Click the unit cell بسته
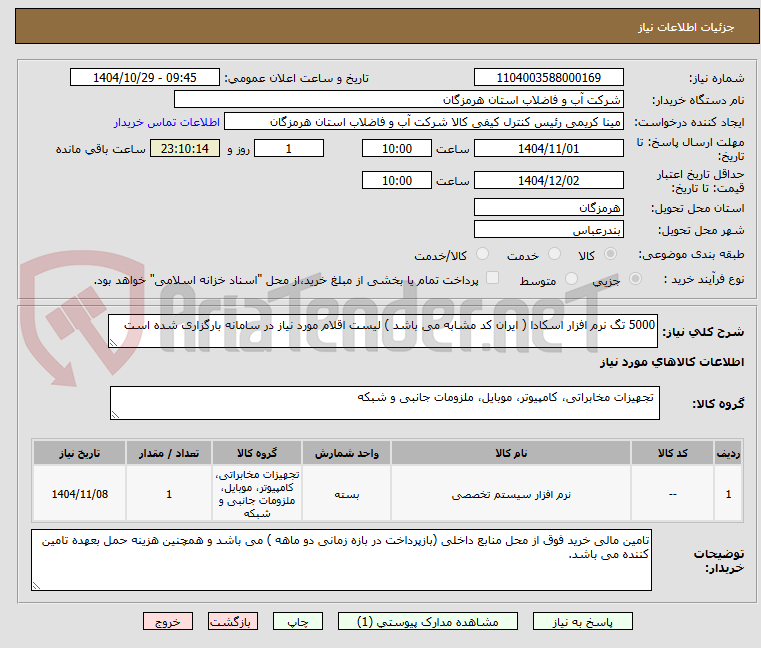This screenshot has height=648, width=761. [347, 495]
